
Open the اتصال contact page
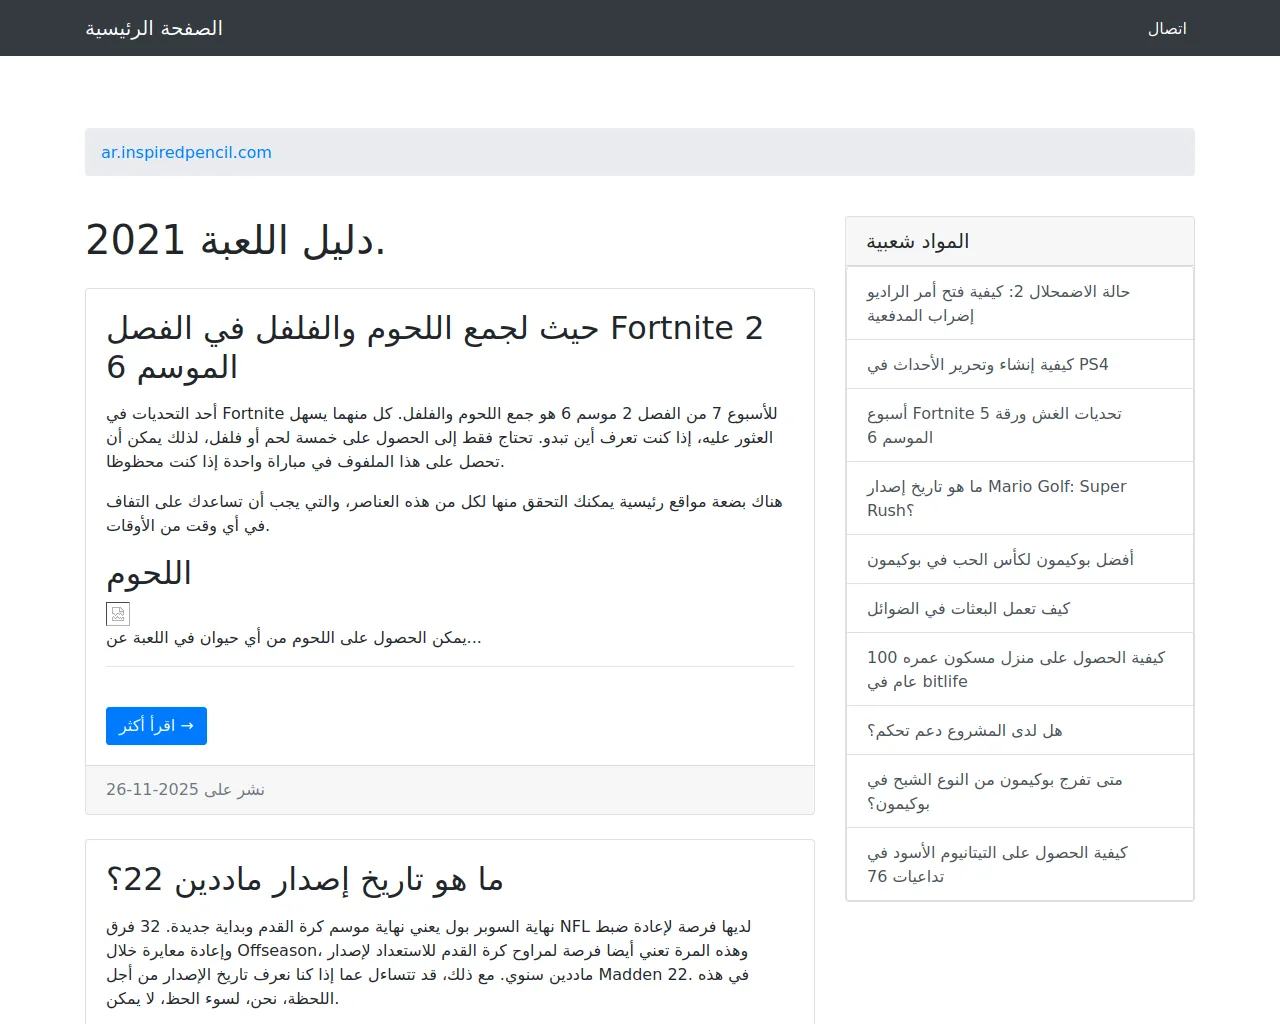point(1166,28)
